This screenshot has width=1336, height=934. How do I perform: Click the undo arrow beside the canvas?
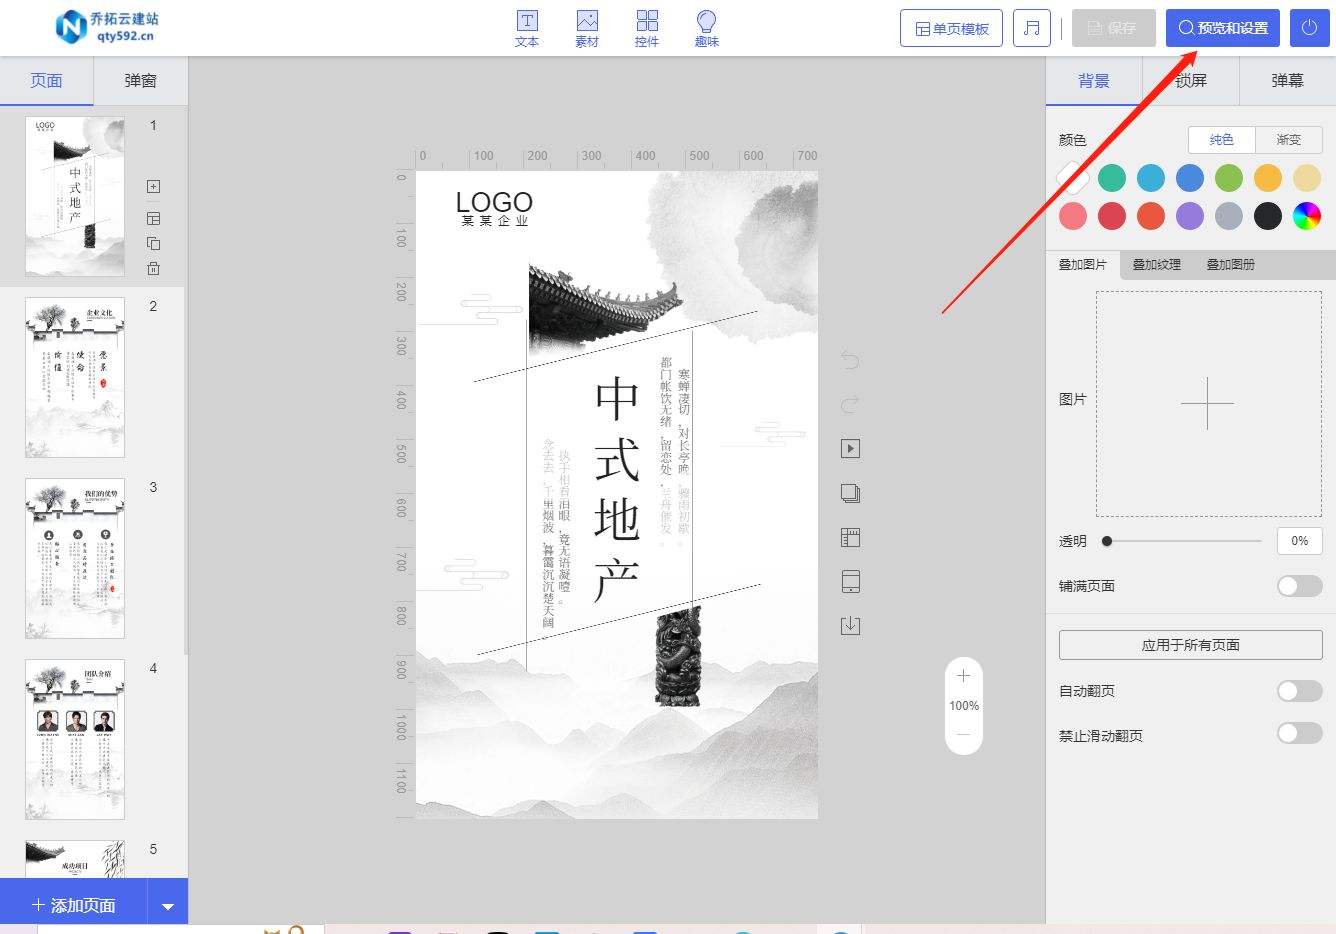[x=850, y=360]
